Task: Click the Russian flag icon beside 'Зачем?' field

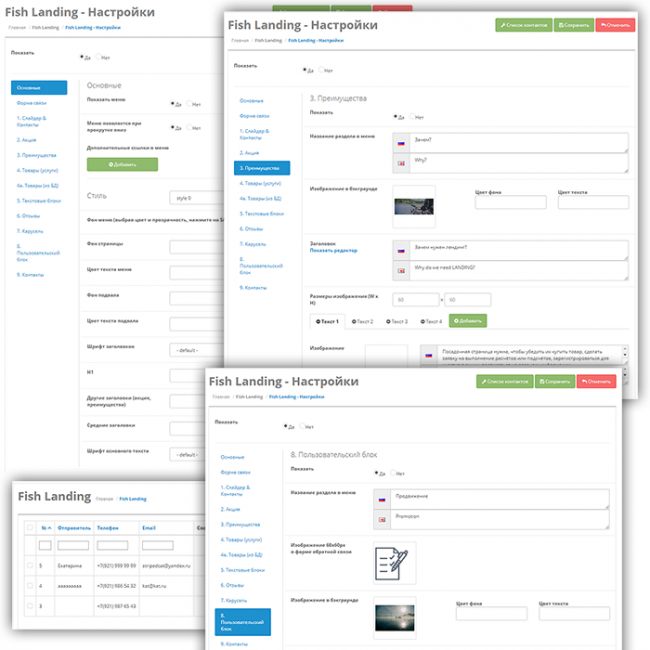Action: pos(401,142)
